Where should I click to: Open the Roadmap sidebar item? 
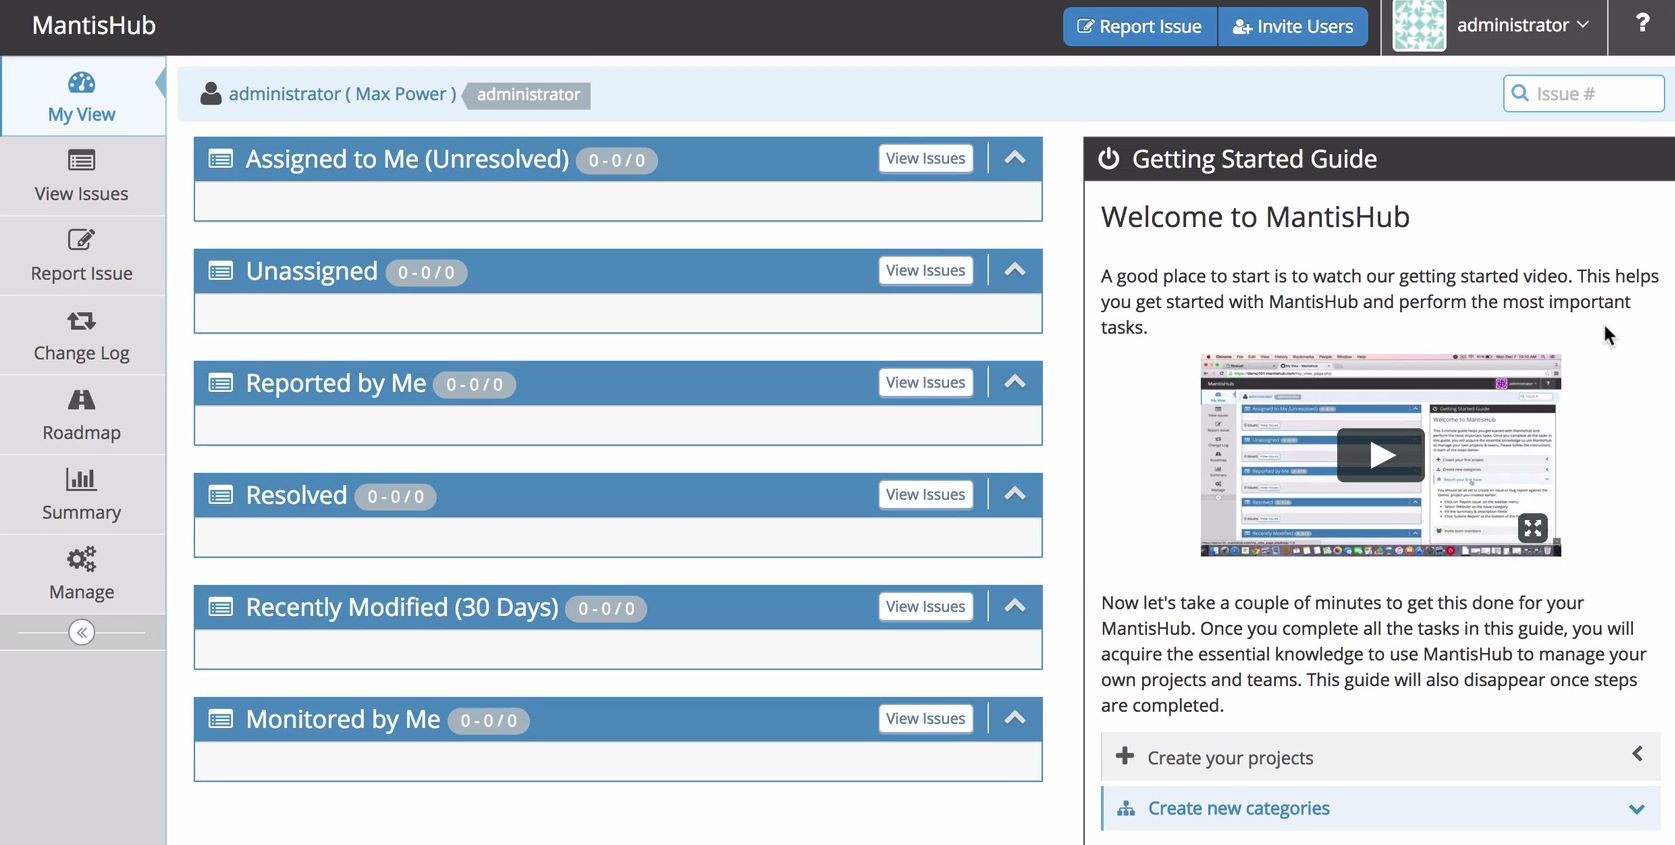point(82,416)
